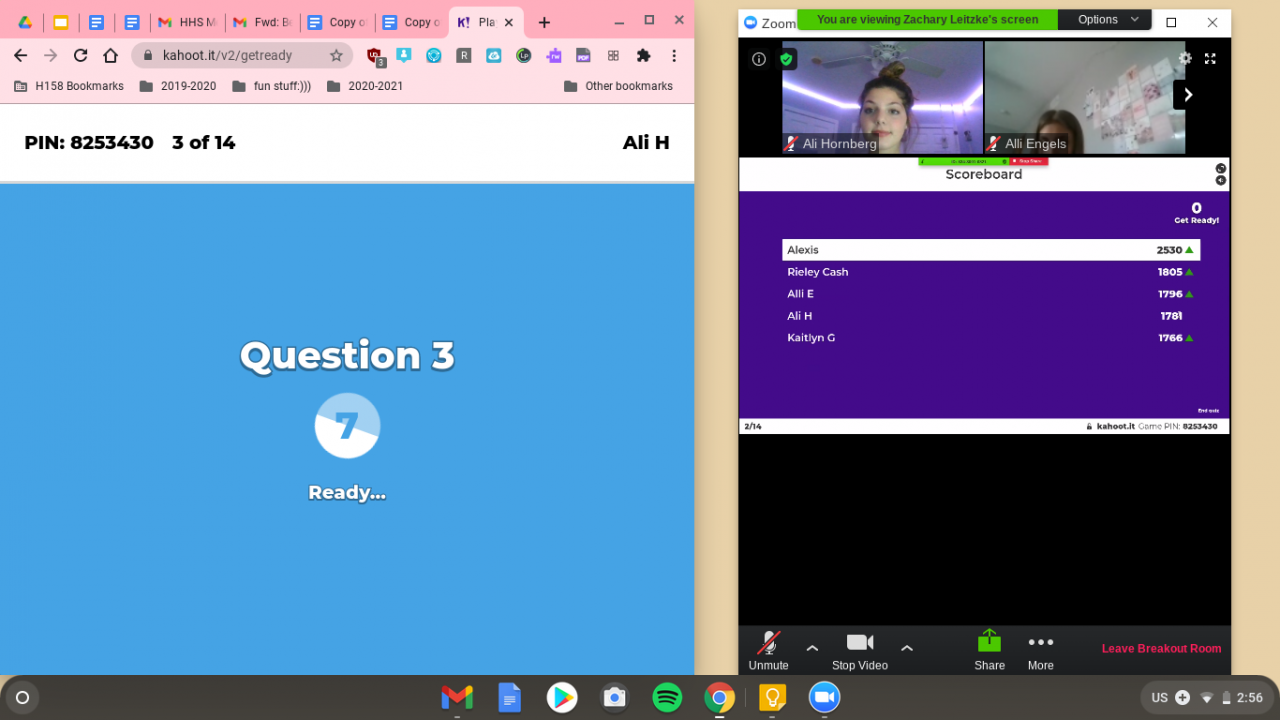Open the grey R extension icon
The image size is (1280, 720).
[464, 56]
